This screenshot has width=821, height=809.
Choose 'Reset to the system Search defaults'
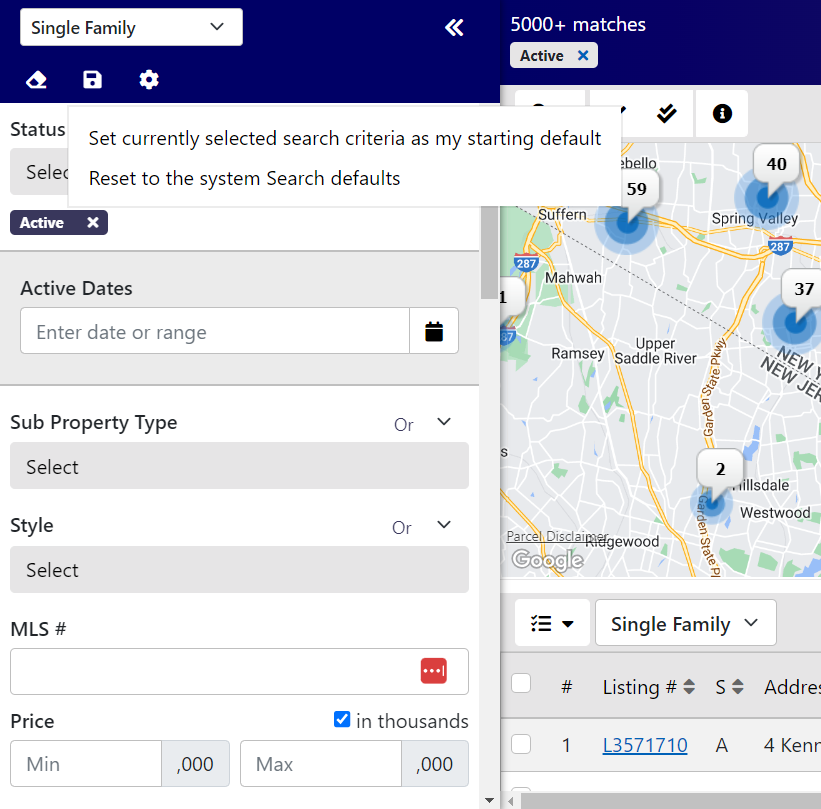tap(244, 179)
